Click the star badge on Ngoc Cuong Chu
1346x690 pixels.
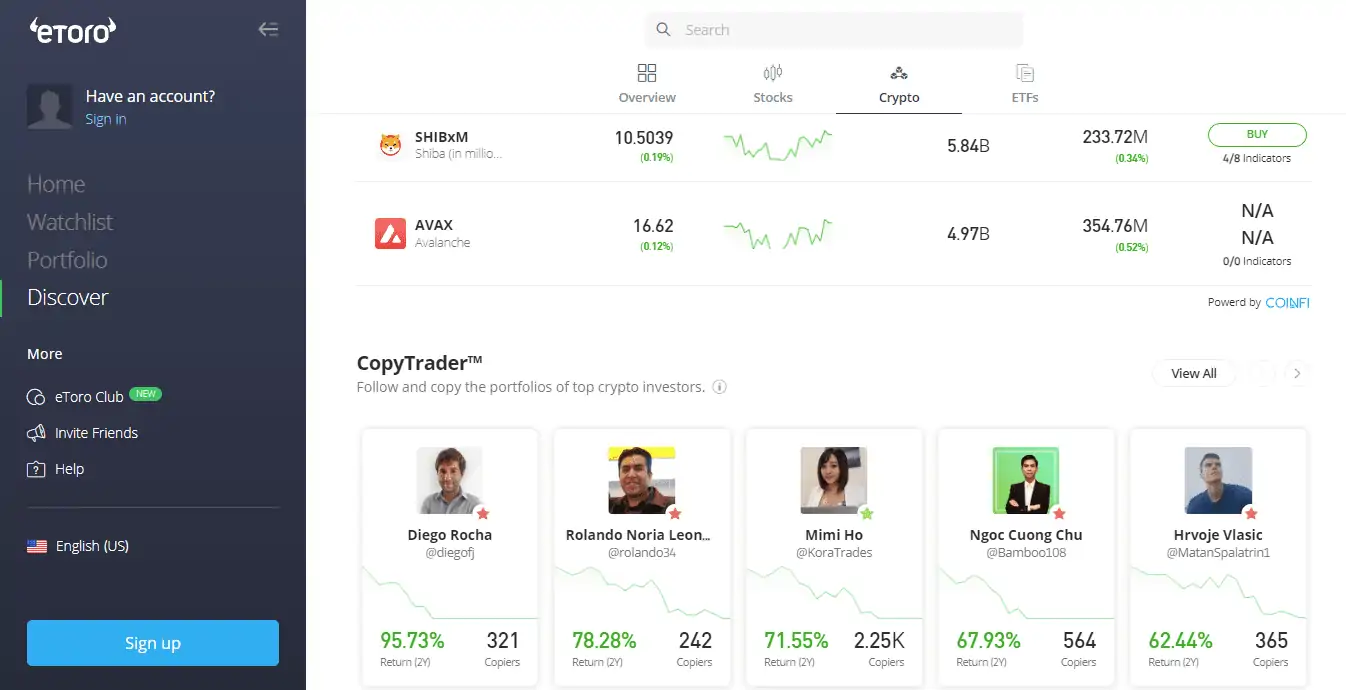point(1058,513)
